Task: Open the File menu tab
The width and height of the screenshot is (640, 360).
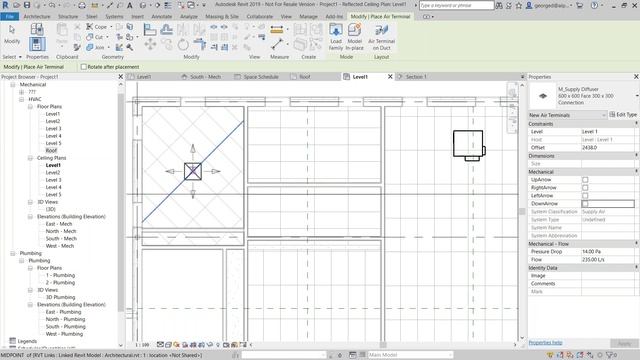Action: tap(9, 16)
